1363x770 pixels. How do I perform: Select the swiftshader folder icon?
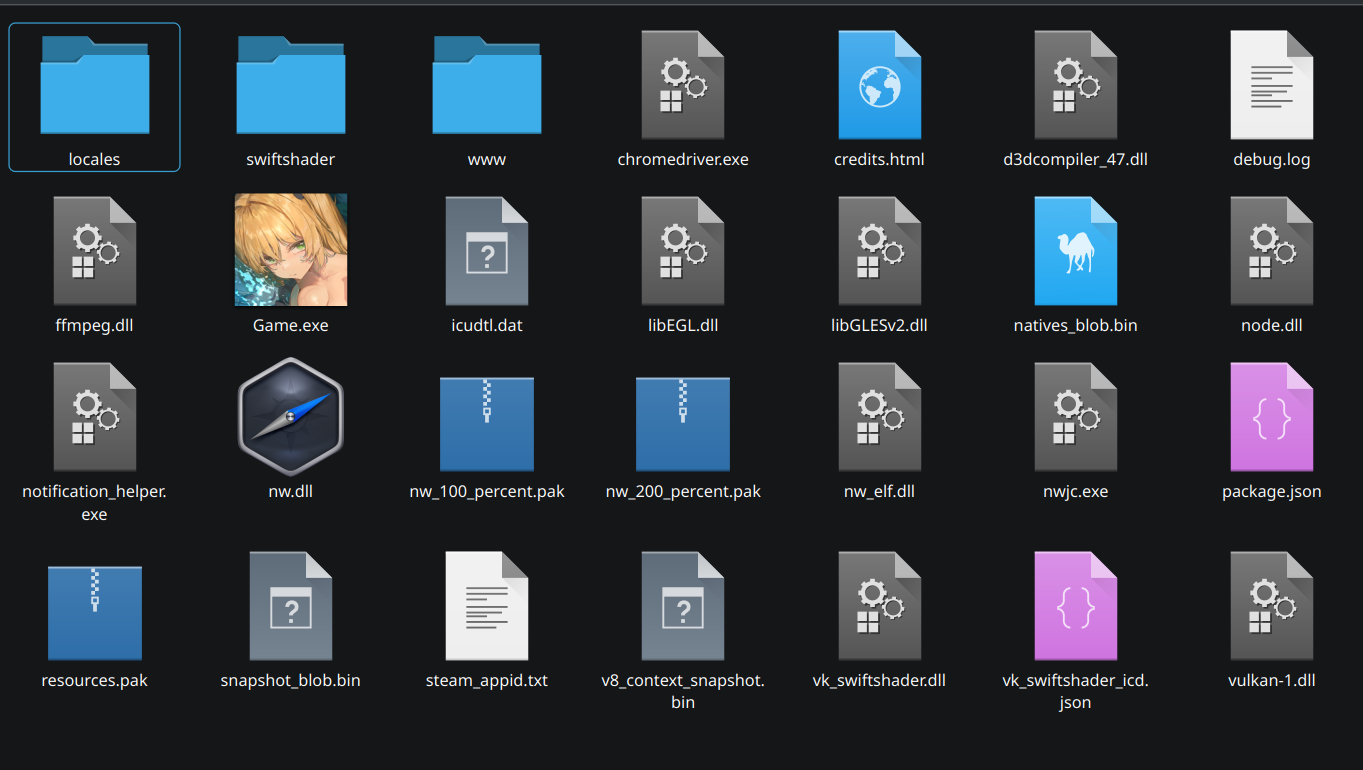coord(291,85)
